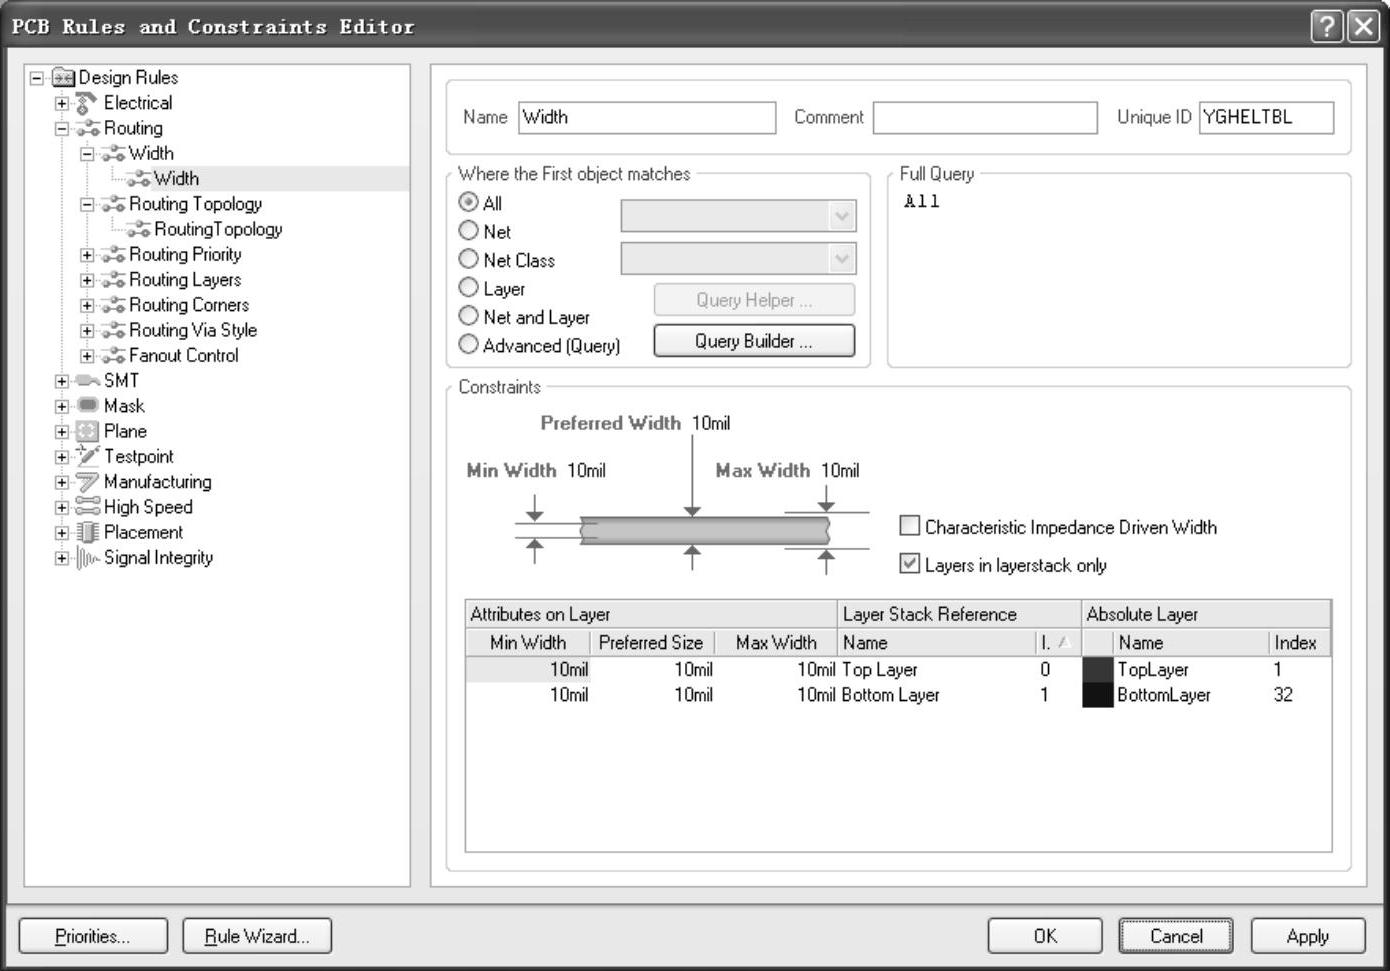The image size is (1390, 971).
Task: Select the Fanout Control tree item
Action: pos(184,355)
